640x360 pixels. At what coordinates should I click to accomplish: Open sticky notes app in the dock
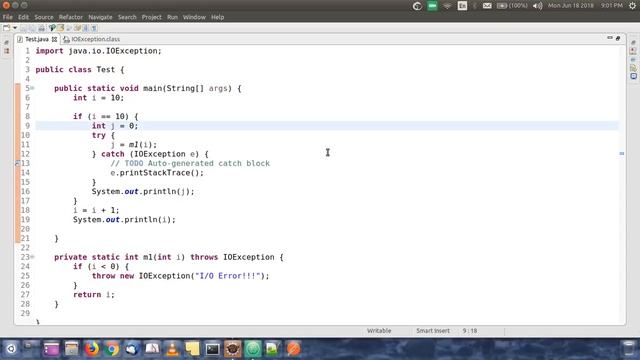click(192, 349)
